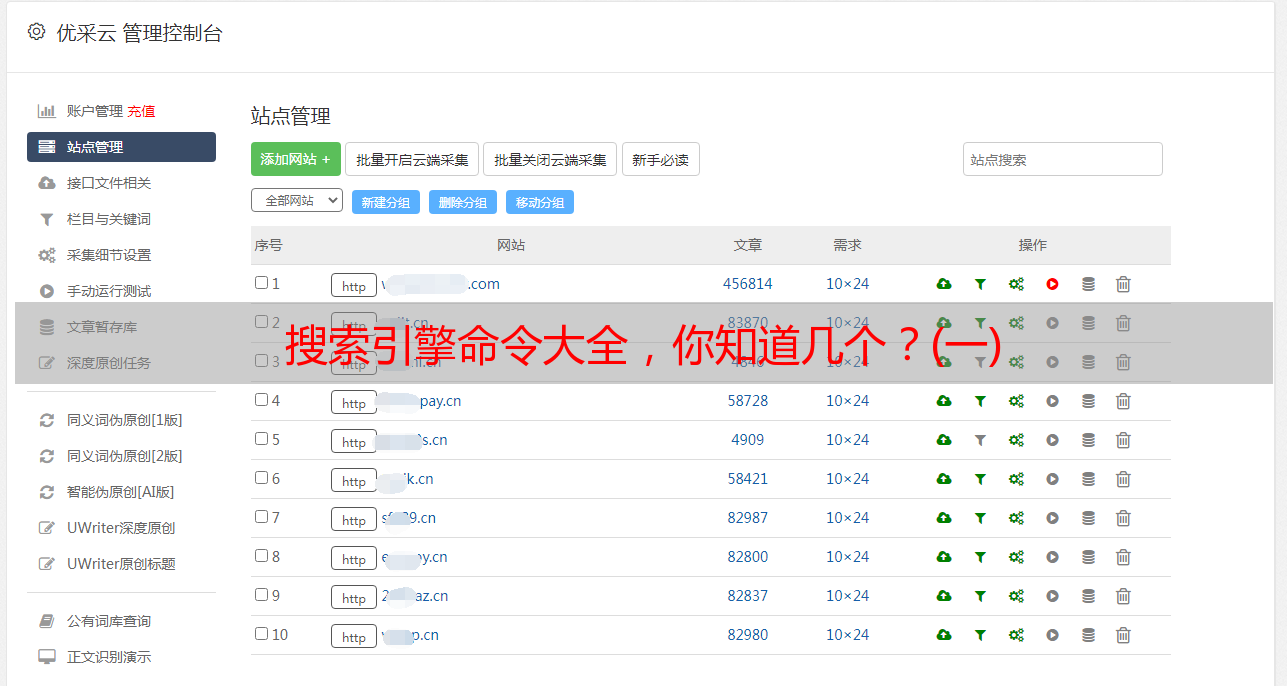Click the cloud upload icon in row 10
The height and width of the screenshot is (686, 1287).
(x=943, y=635)
